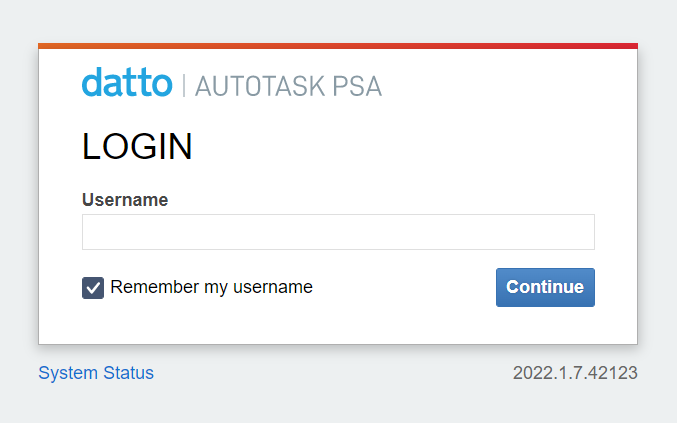Image resolution: width=677 pixels, height=423 pixels.
Task: Click the word "AUTOTASK" in the header
Action: (261, 85)
